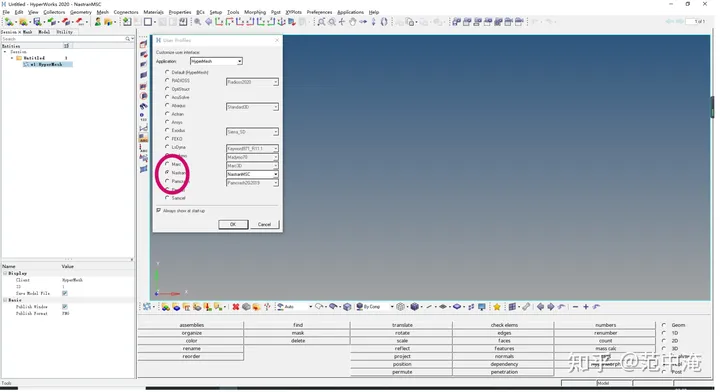The image size is (720, 392).
Task: Select the Geom panel page radio
Action: click(x=664, y=325)
